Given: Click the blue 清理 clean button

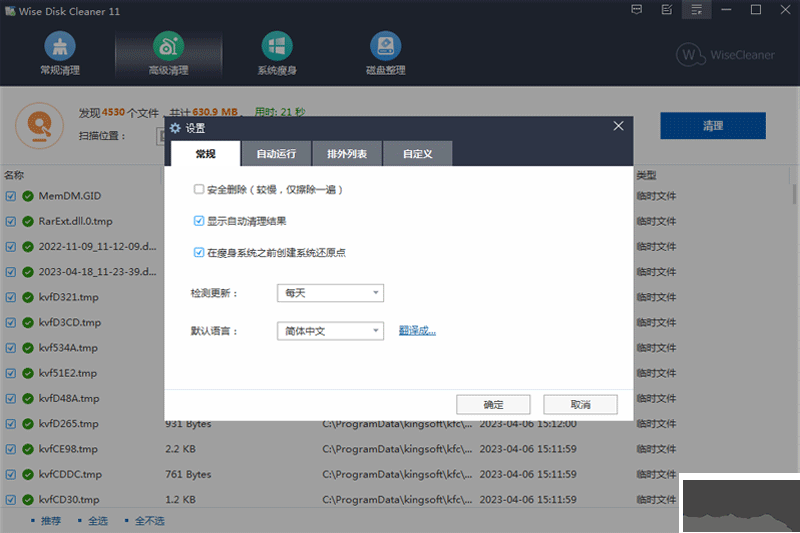Looking at the screenshot, I should [713, 125].
